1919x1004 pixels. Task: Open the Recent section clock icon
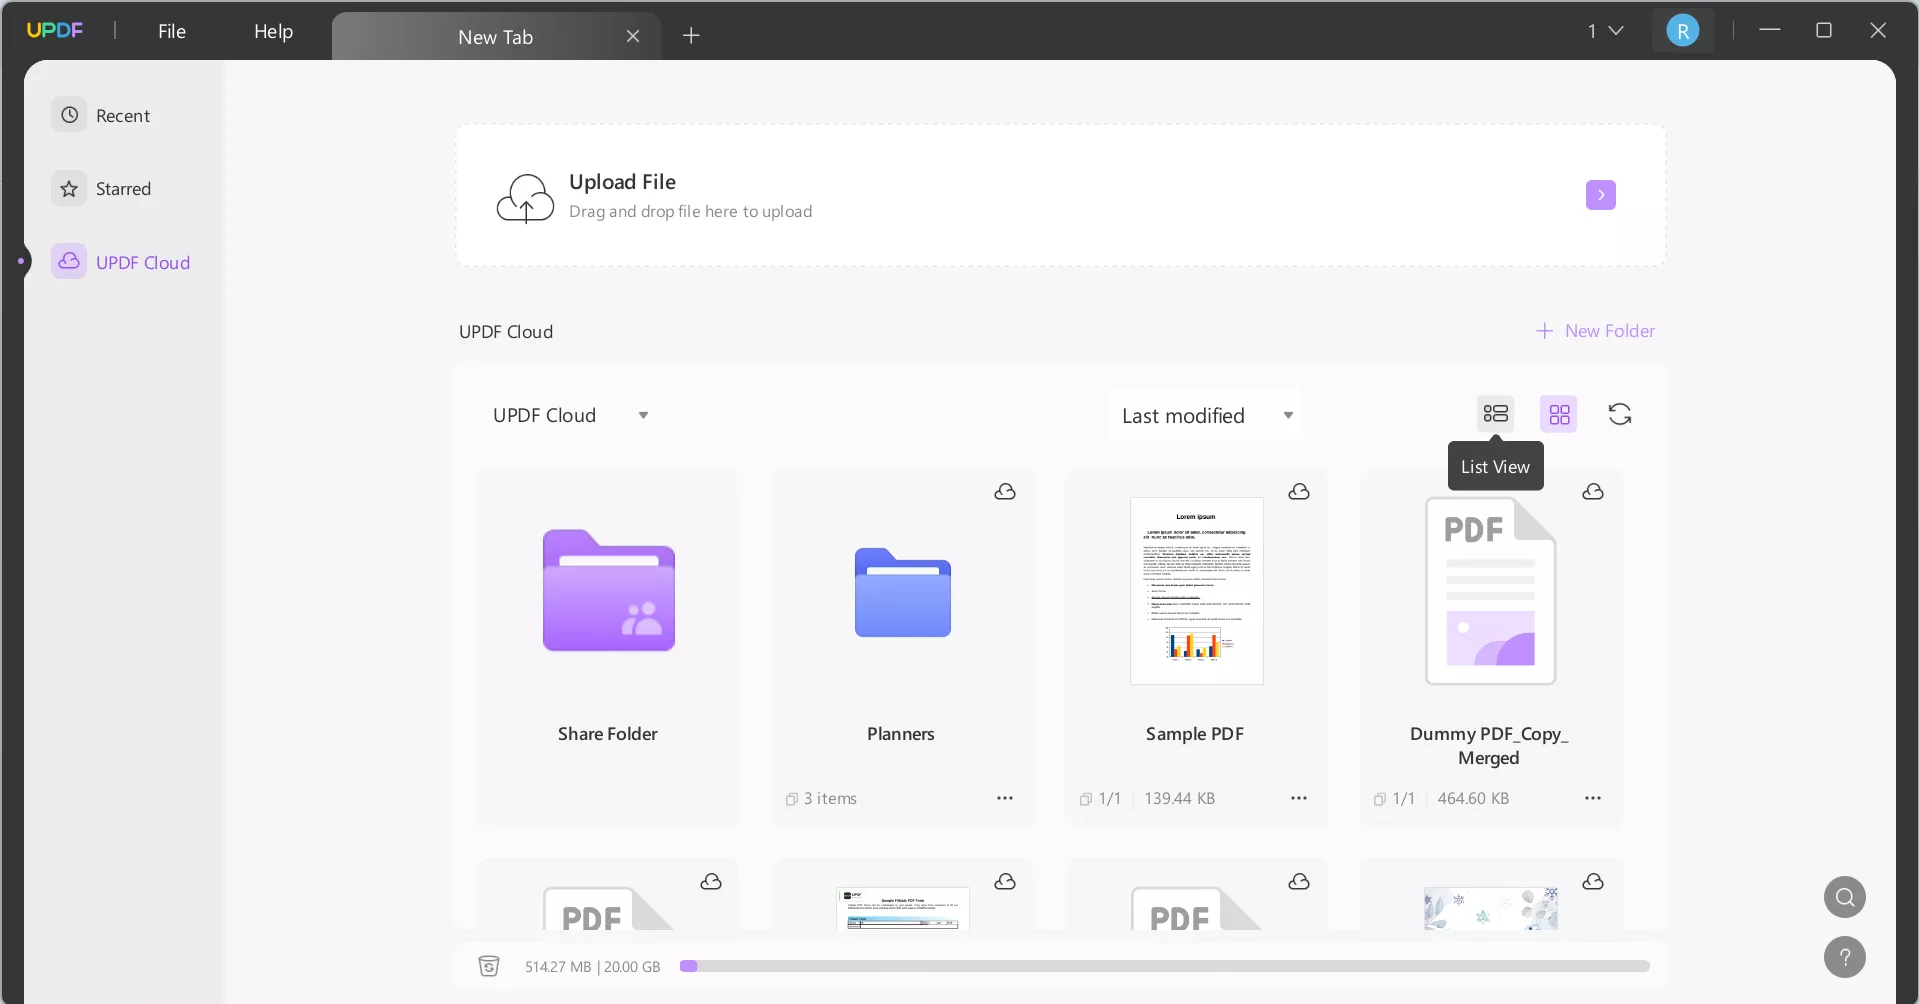[x=69, y=115]
